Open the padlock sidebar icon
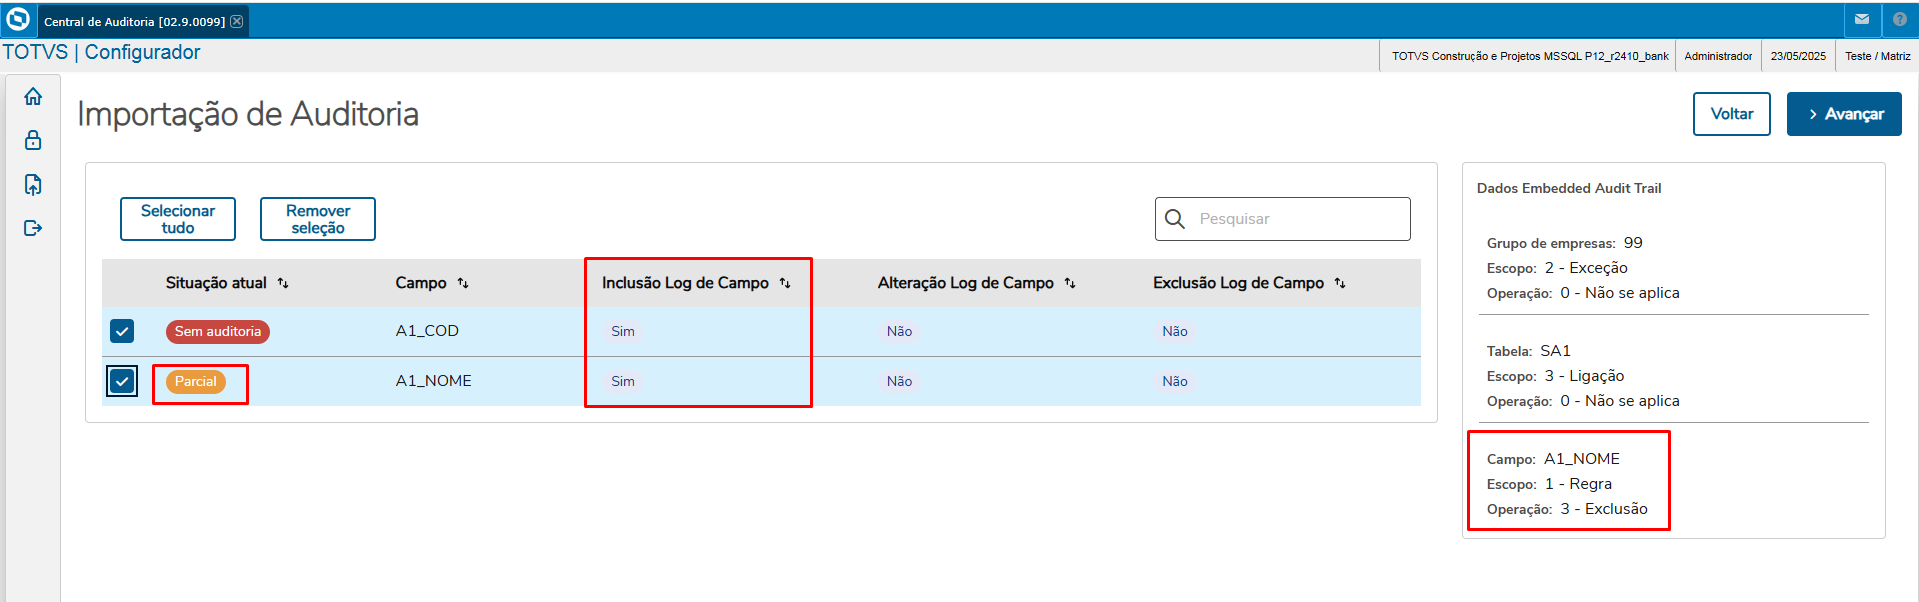1919x602 pixels. click(33, 140)
